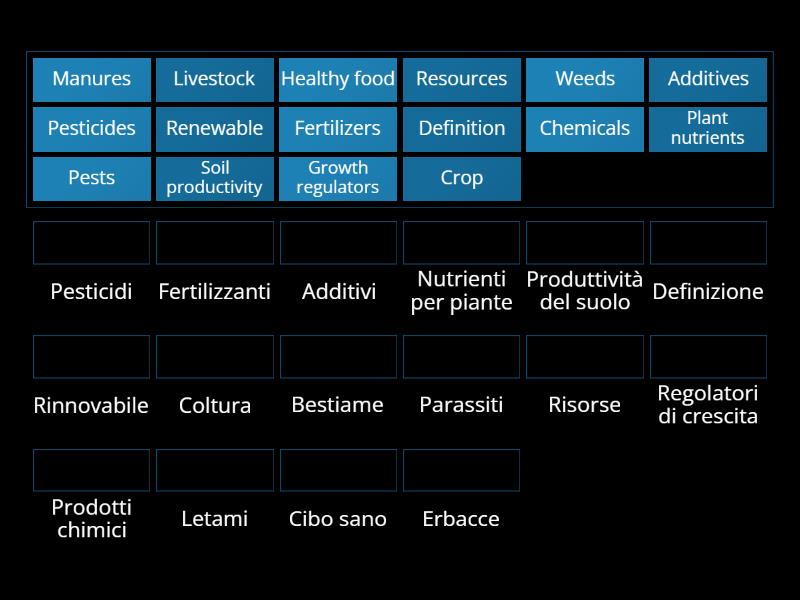Image resolution: width=800 pixels, height=600 pixels.
Task: Select the Additives word tile
Action: tap(707, 79)
